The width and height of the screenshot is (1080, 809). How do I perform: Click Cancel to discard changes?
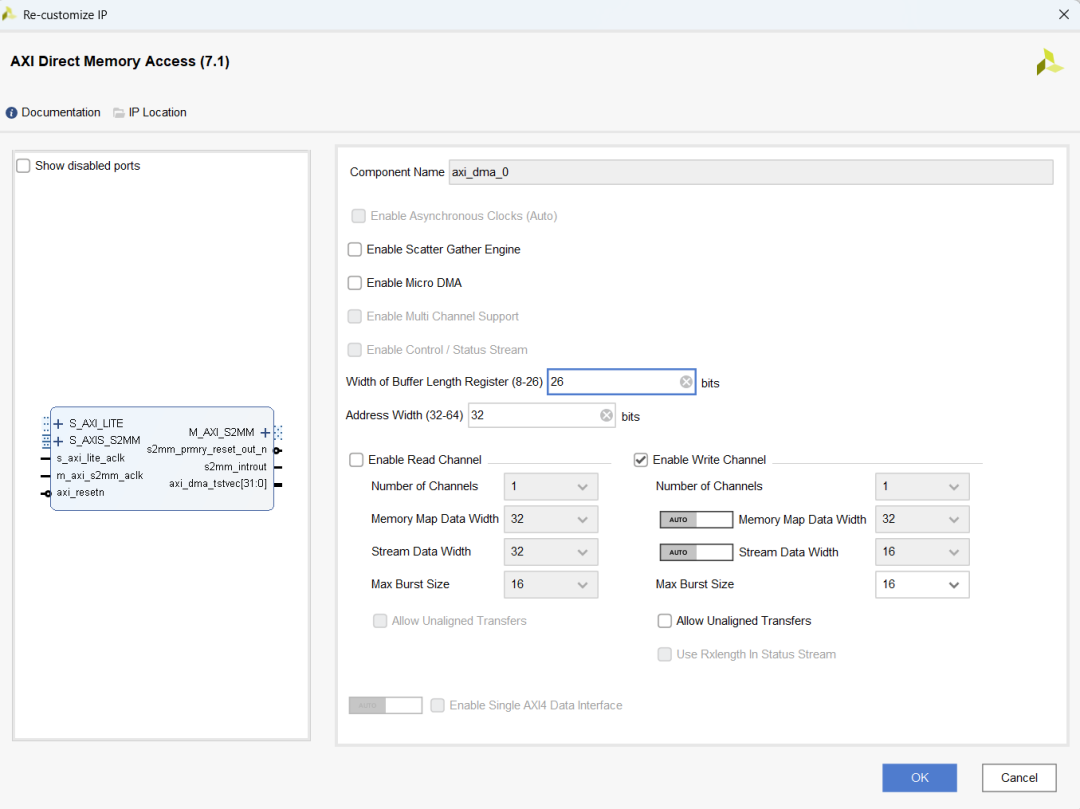[x=1018, y=778]
